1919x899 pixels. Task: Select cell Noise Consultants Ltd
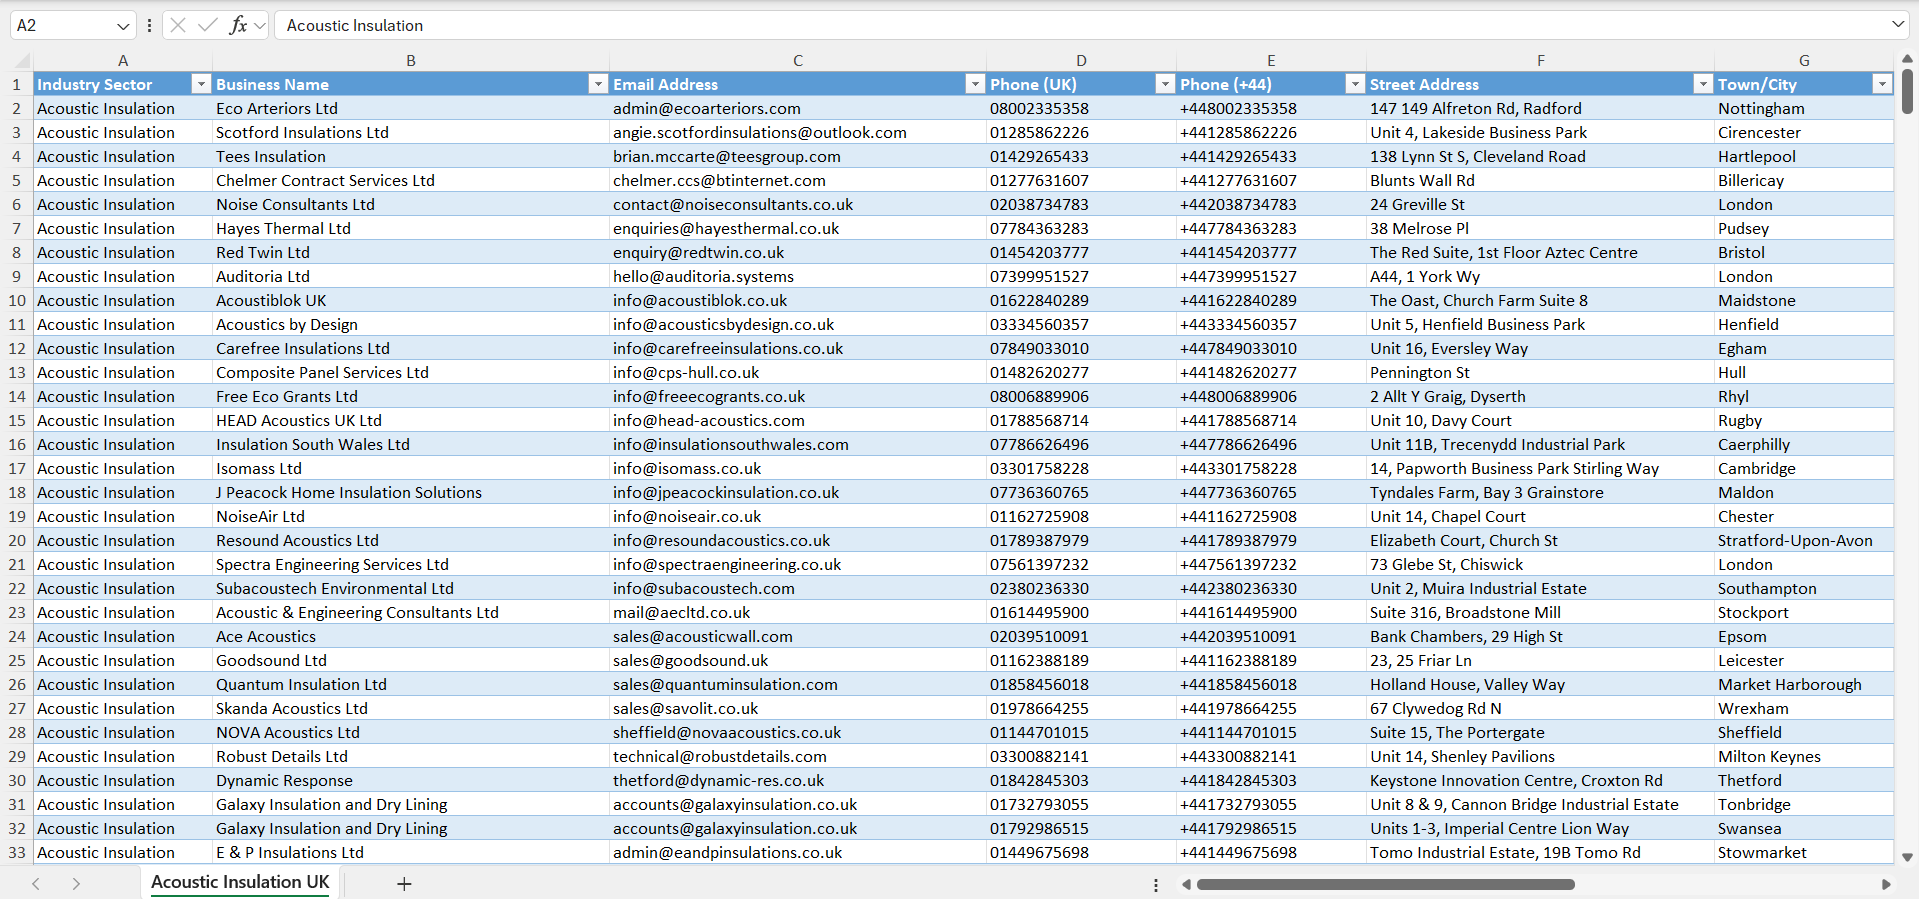[x=411, y=204]
